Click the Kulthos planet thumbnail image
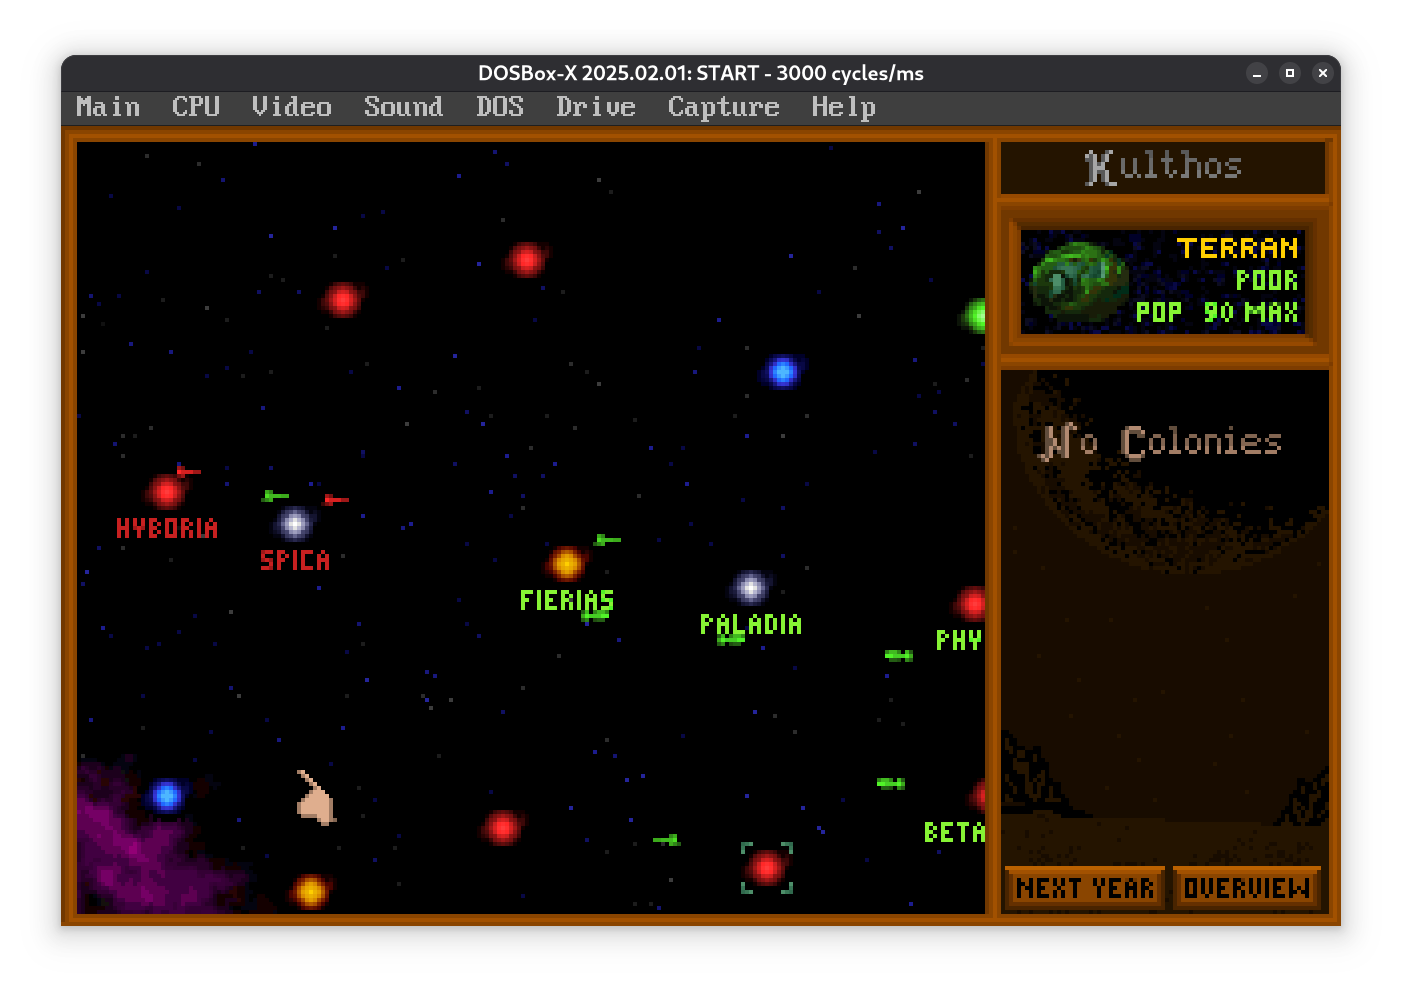1402x993 pixels. [x=1078, y=281]
